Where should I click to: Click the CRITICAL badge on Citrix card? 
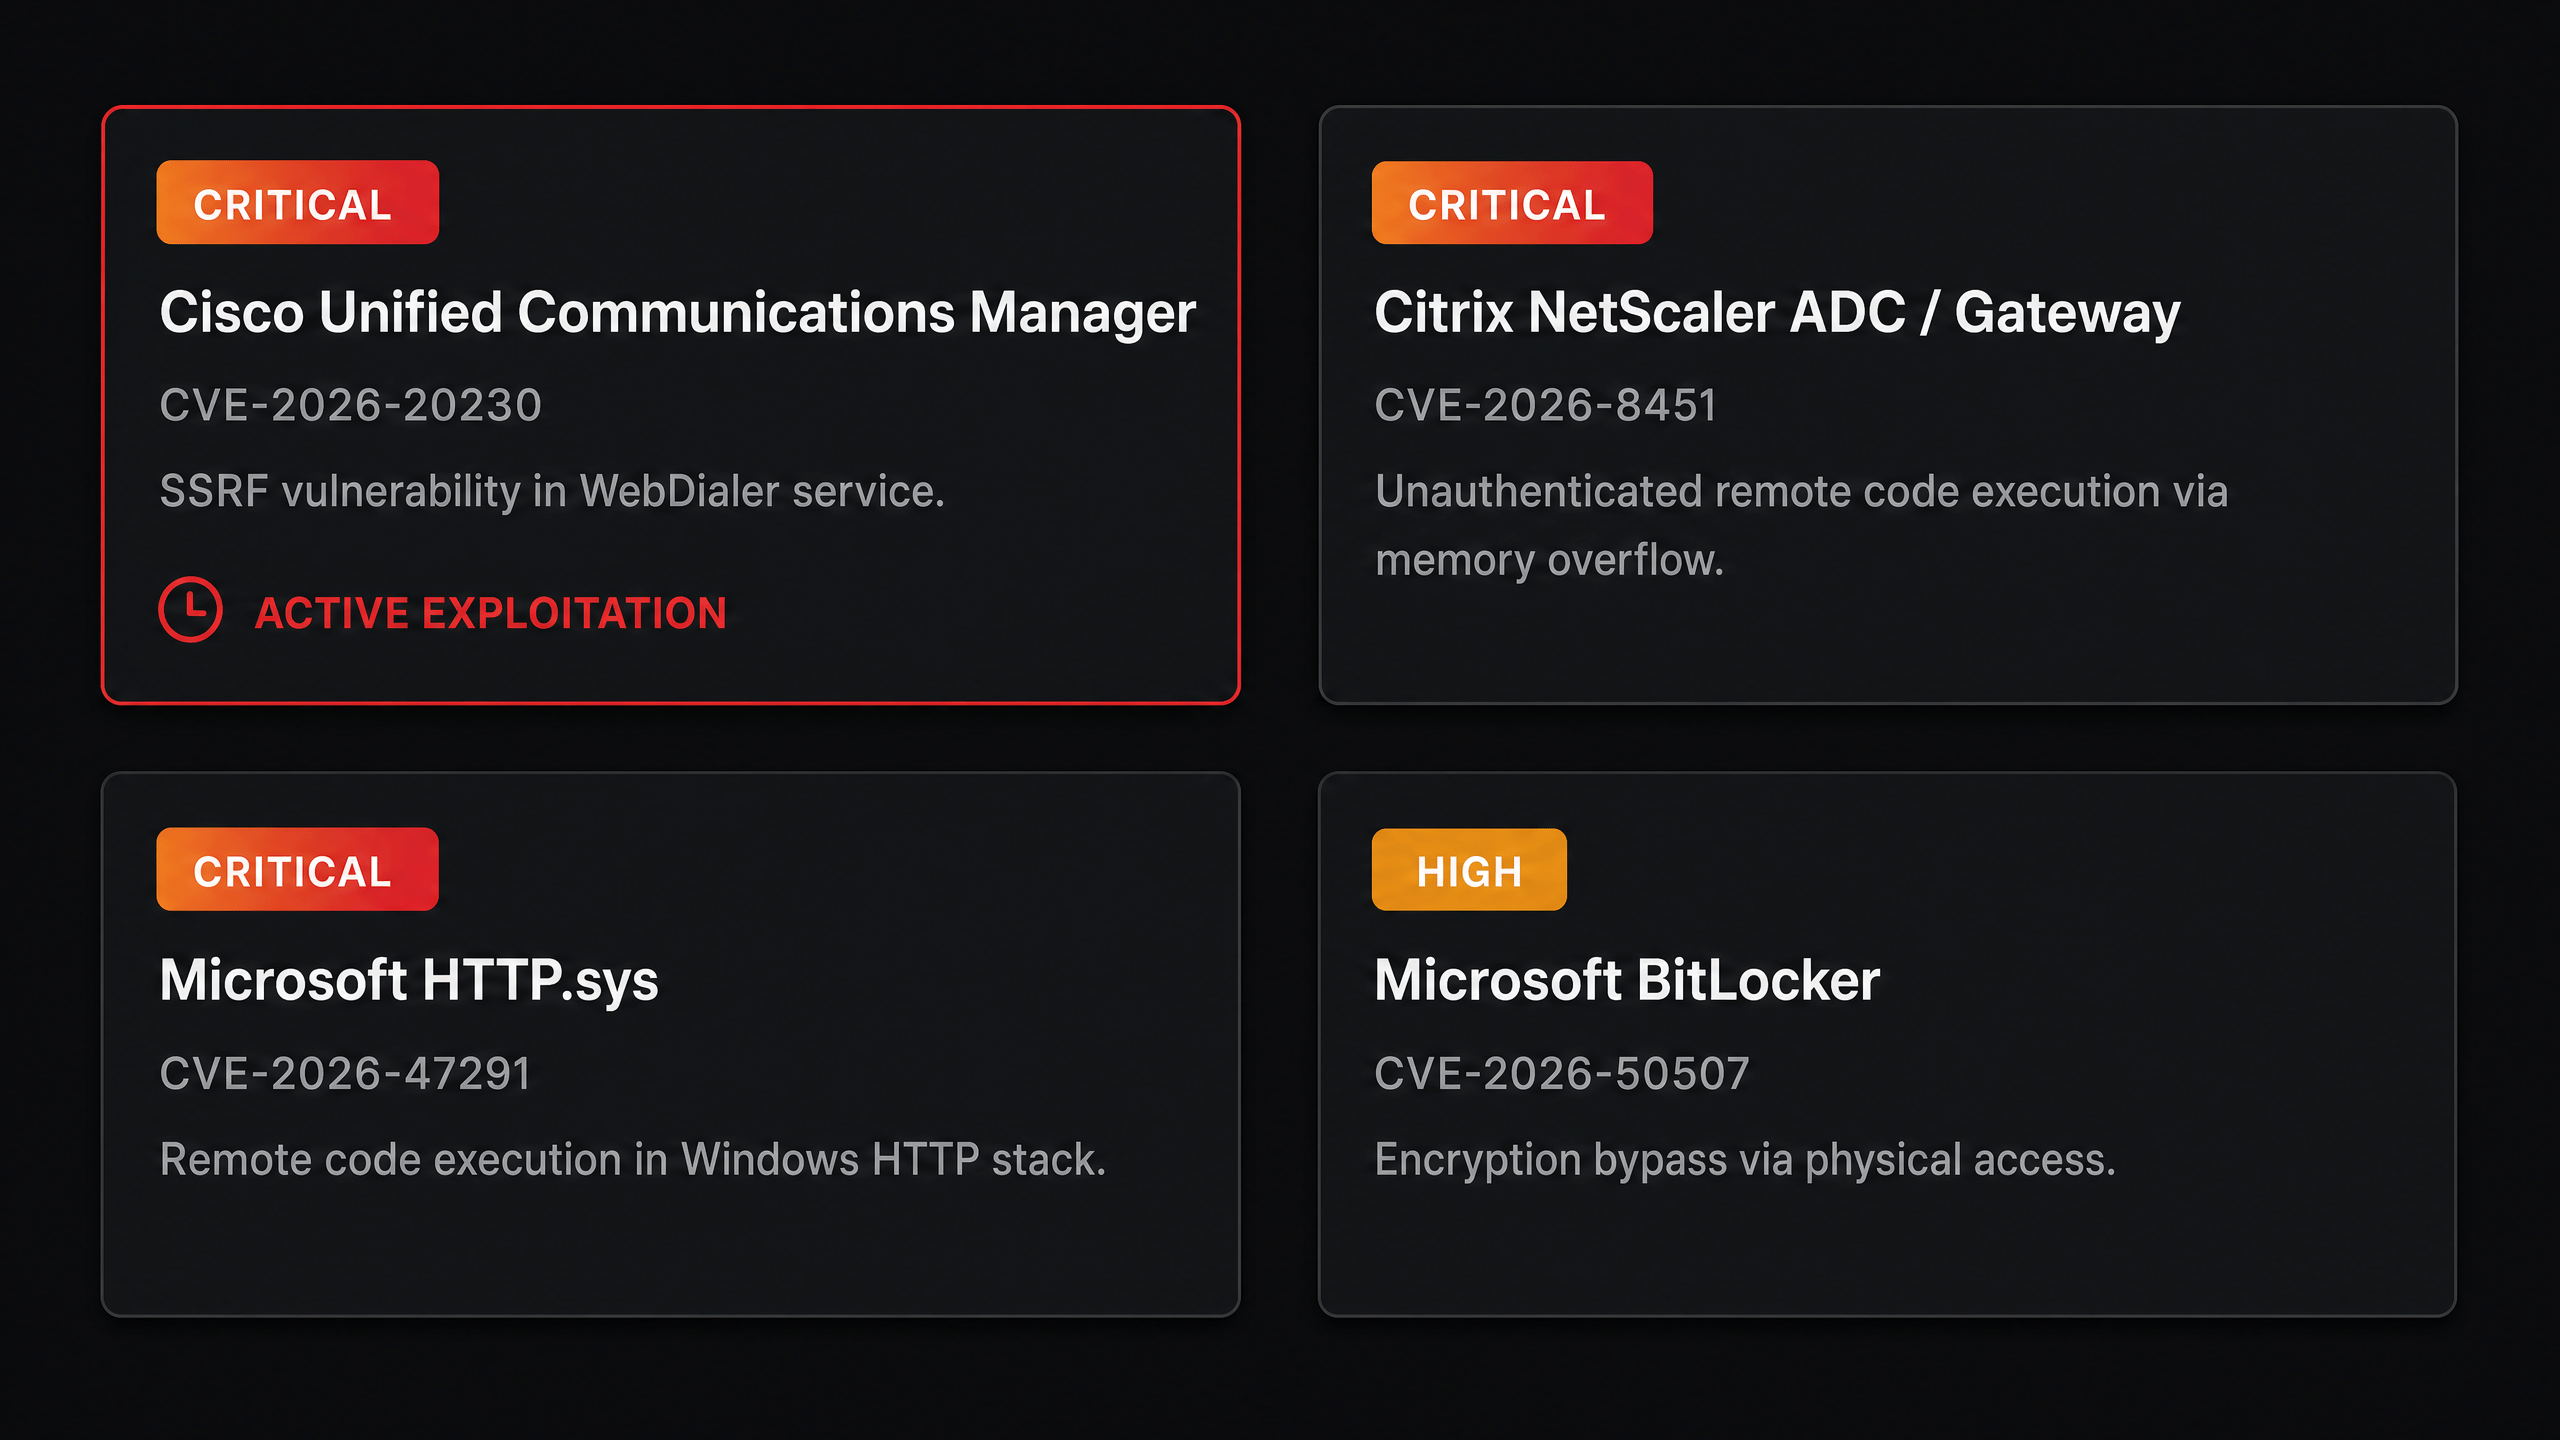pyautogui.click(x=1511, y=202)
